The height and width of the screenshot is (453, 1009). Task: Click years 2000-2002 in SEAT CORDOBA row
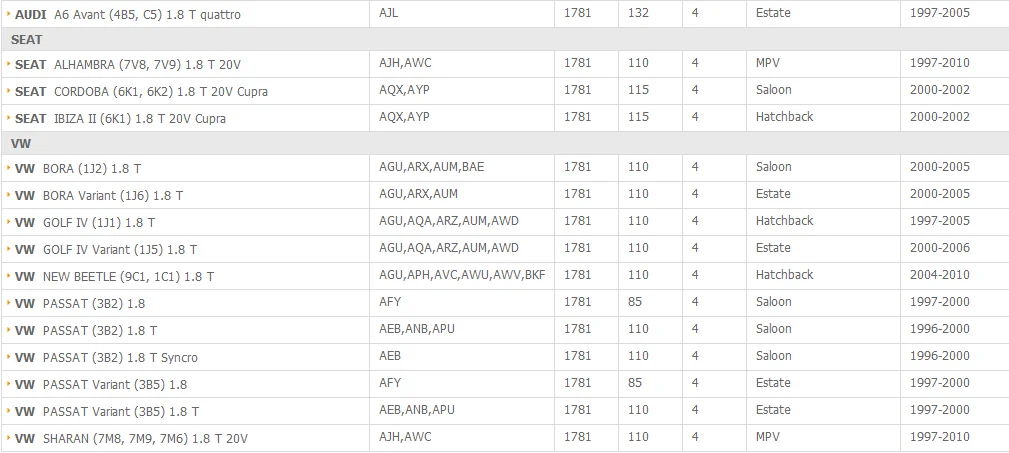(x=940, y=90)
